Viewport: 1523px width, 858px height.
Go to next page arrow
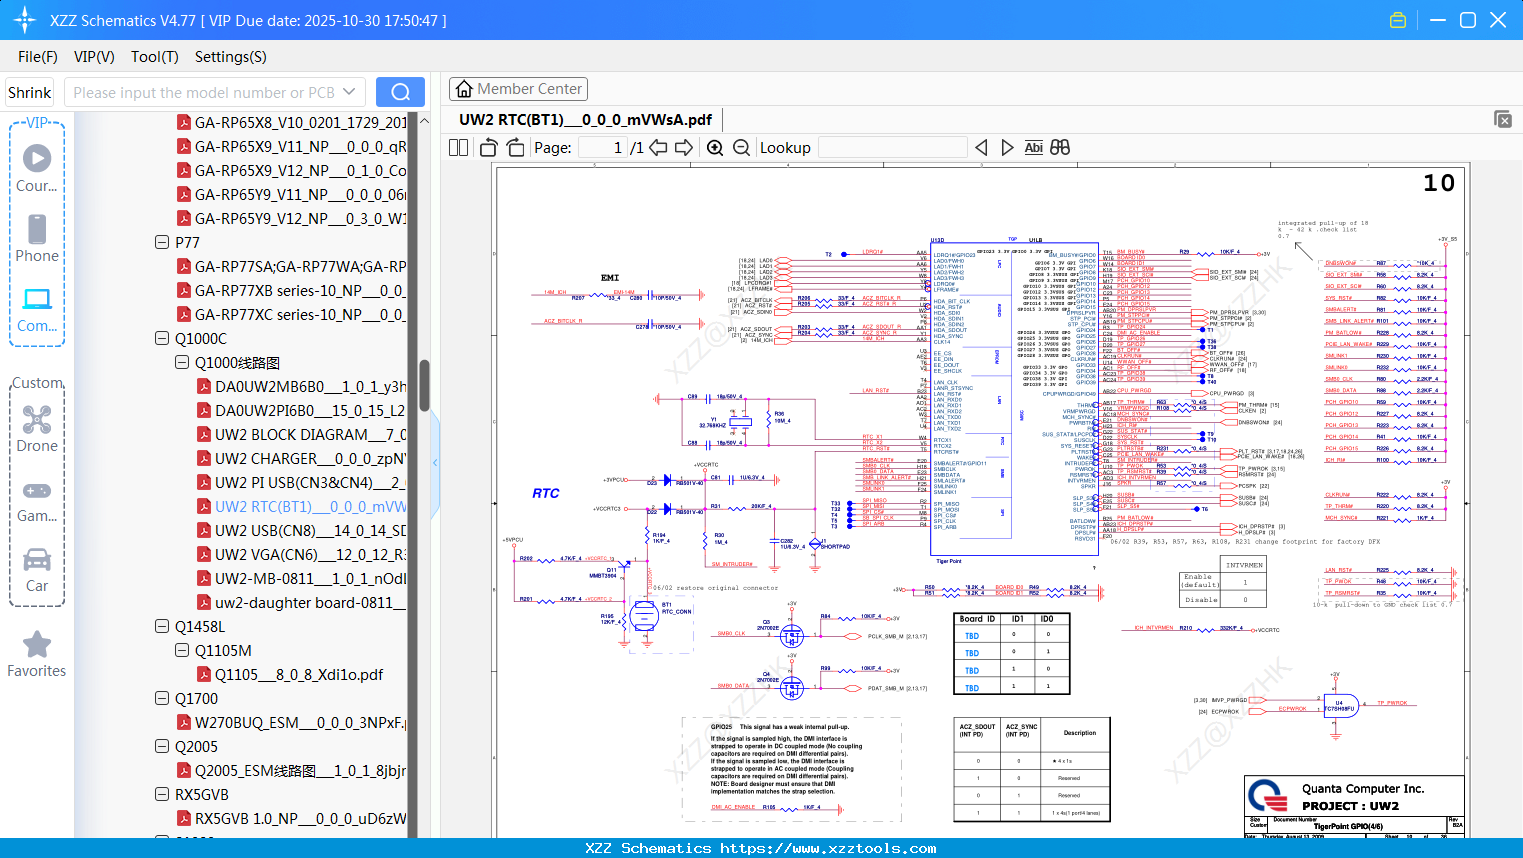tap(684, 148)
